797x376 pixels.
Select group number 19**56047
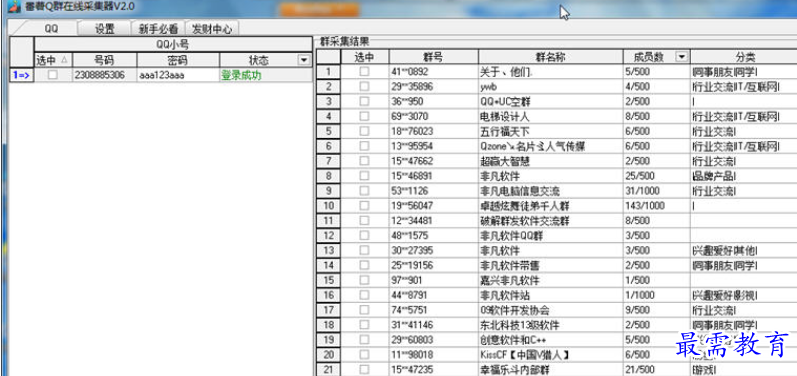[433, 206]
